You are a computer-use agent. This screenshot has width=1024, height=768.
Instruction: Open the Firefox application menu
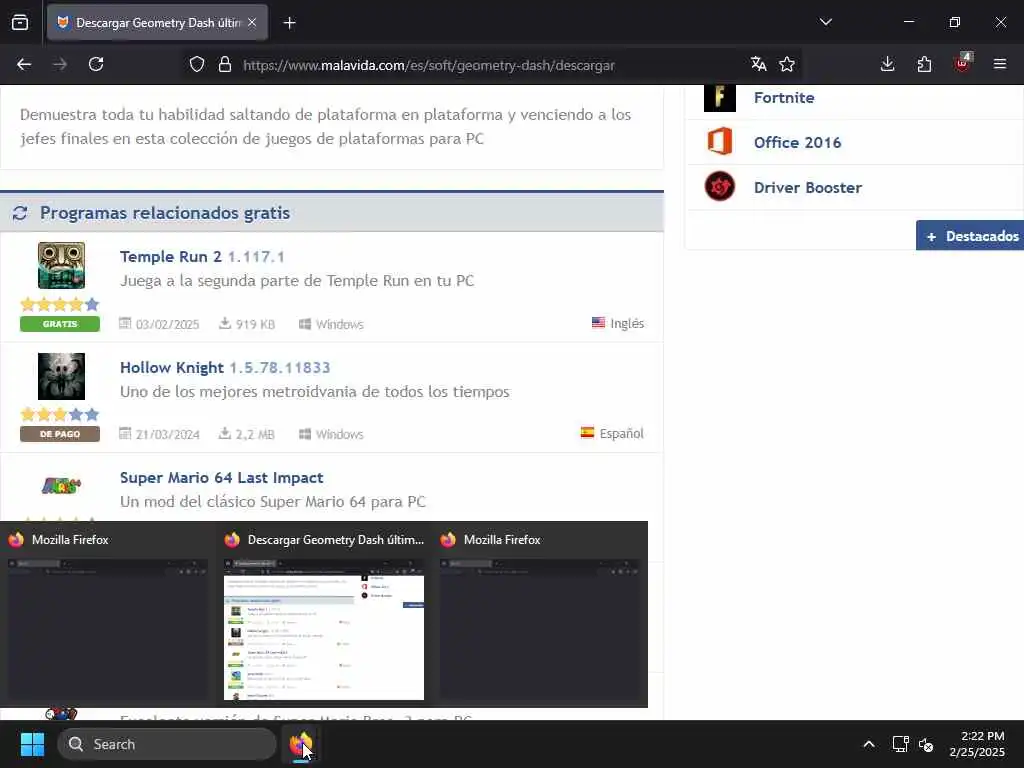tap(999, 64)
